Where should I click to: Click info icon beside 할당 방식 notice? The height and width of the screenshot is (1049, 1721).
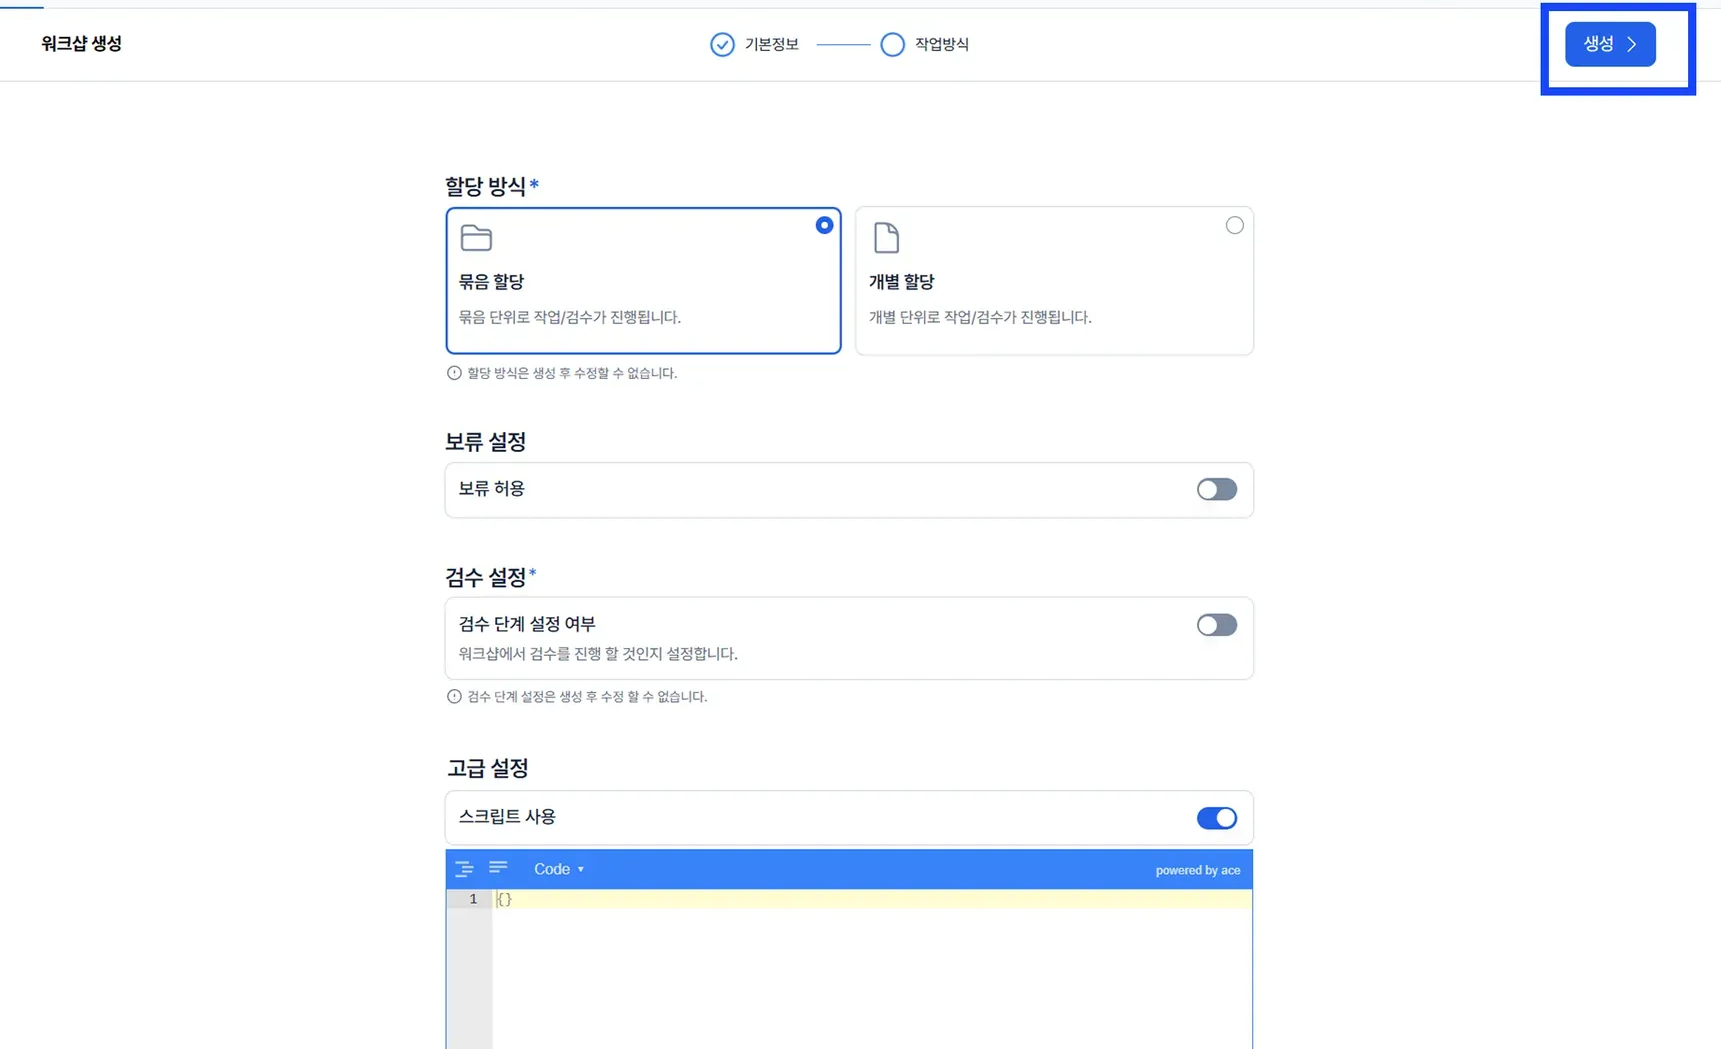coord(454,373)
